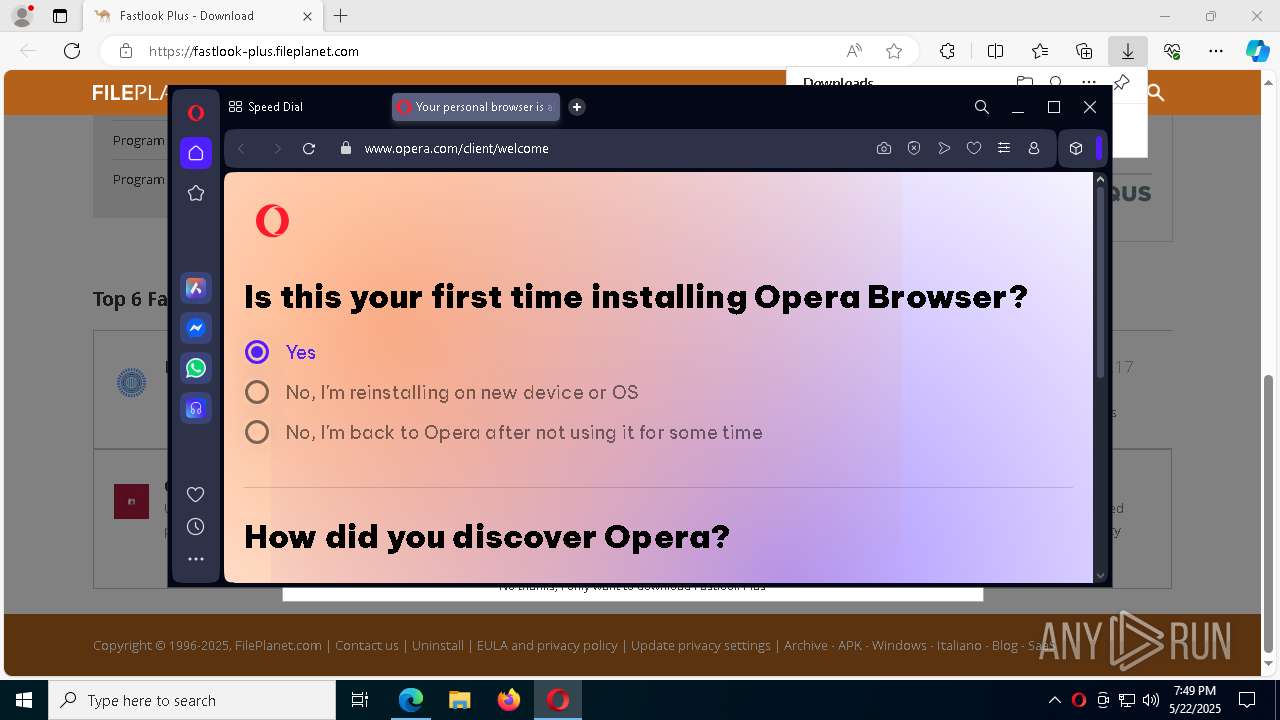Click Opera address bar URL
The image size is (1280, 720).
pyautogui.click(x=456, y=148)
